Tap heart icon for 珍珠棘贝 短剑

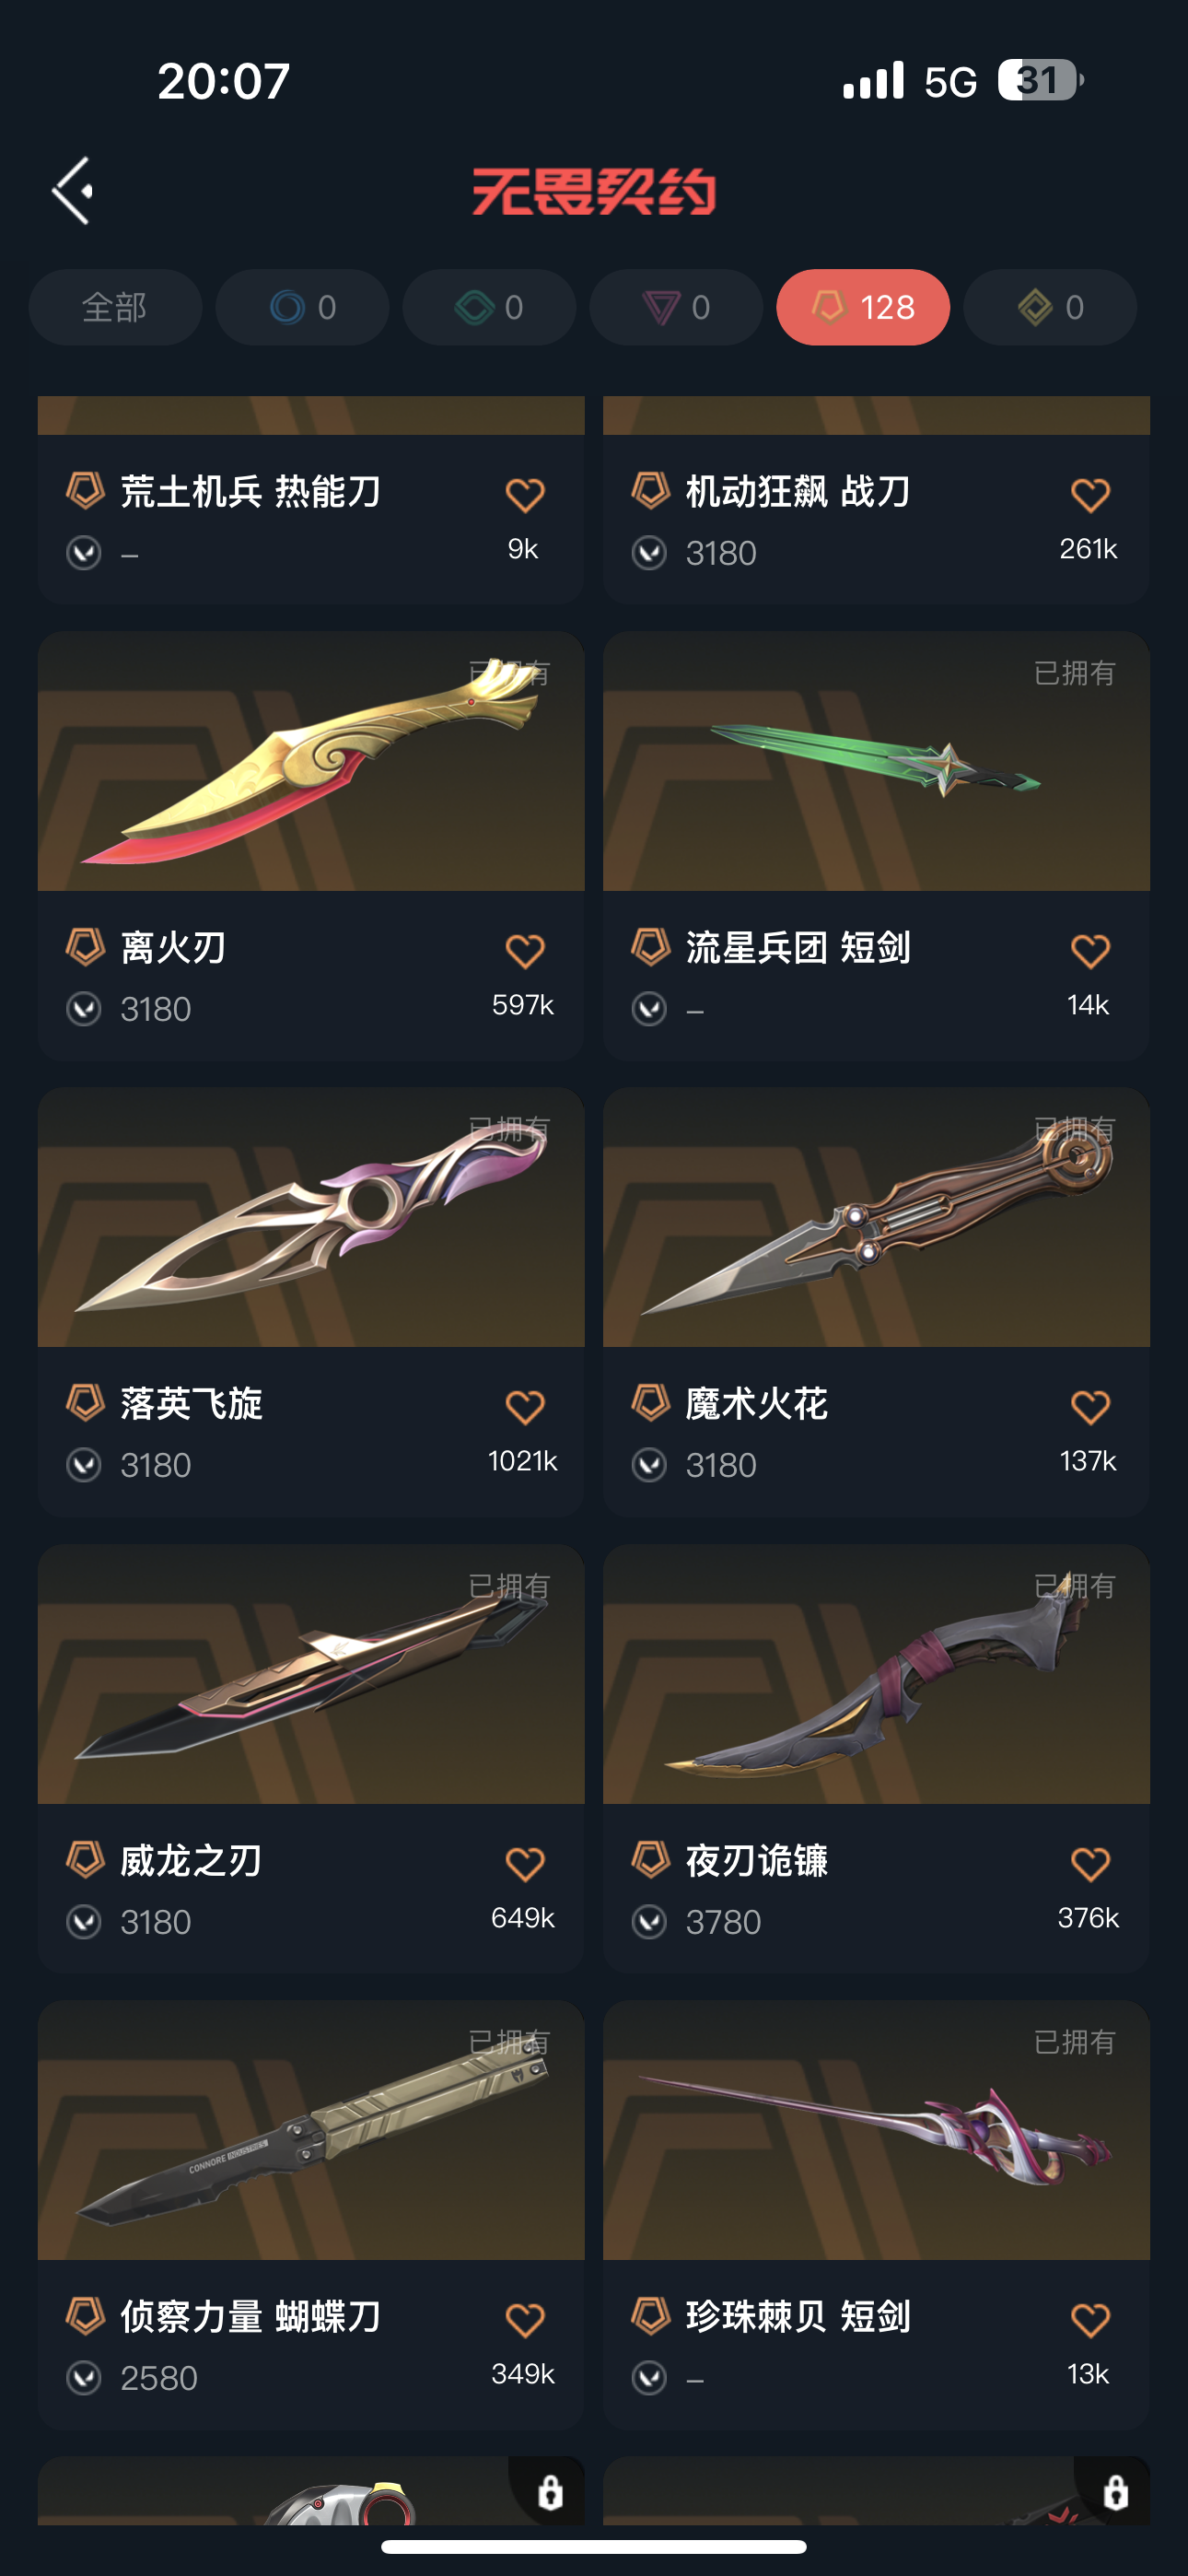pyautogui.click(x=1090, y=2320)
